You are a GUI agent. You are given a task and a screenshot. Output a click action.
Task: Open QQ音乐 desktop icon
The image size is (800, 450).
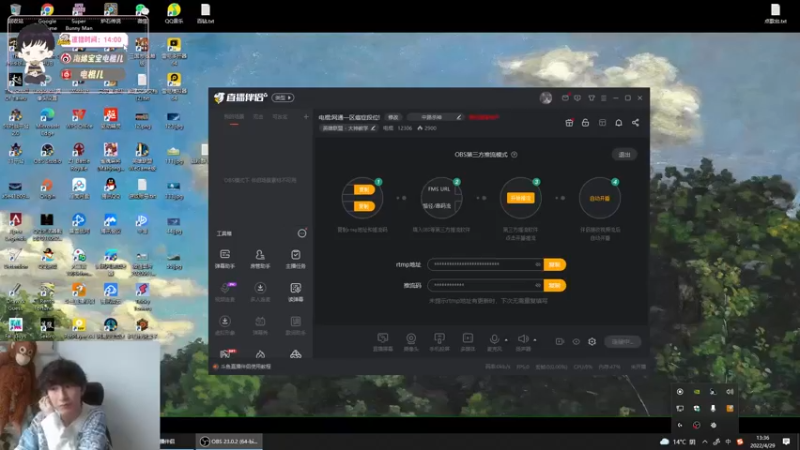pos(173,13)
